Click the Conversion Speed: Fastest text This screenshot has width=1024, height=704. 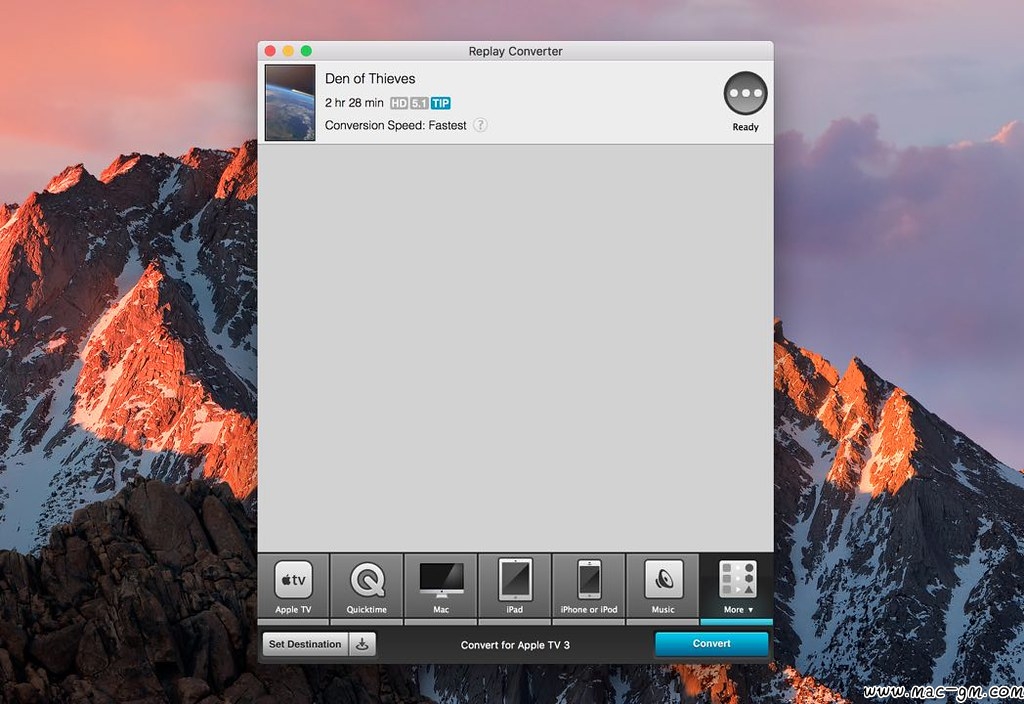(396, 125)
